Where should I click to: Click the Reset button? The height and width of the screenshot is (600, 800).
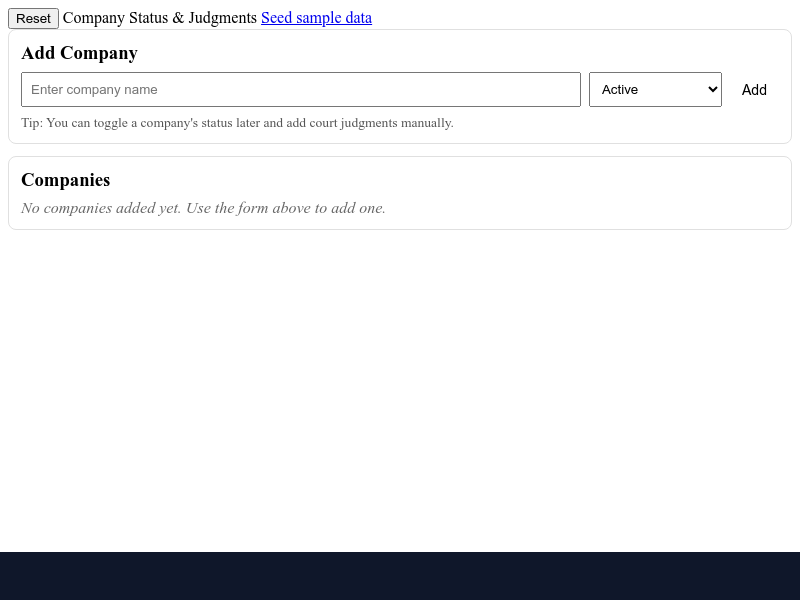(x=33, y=18)
